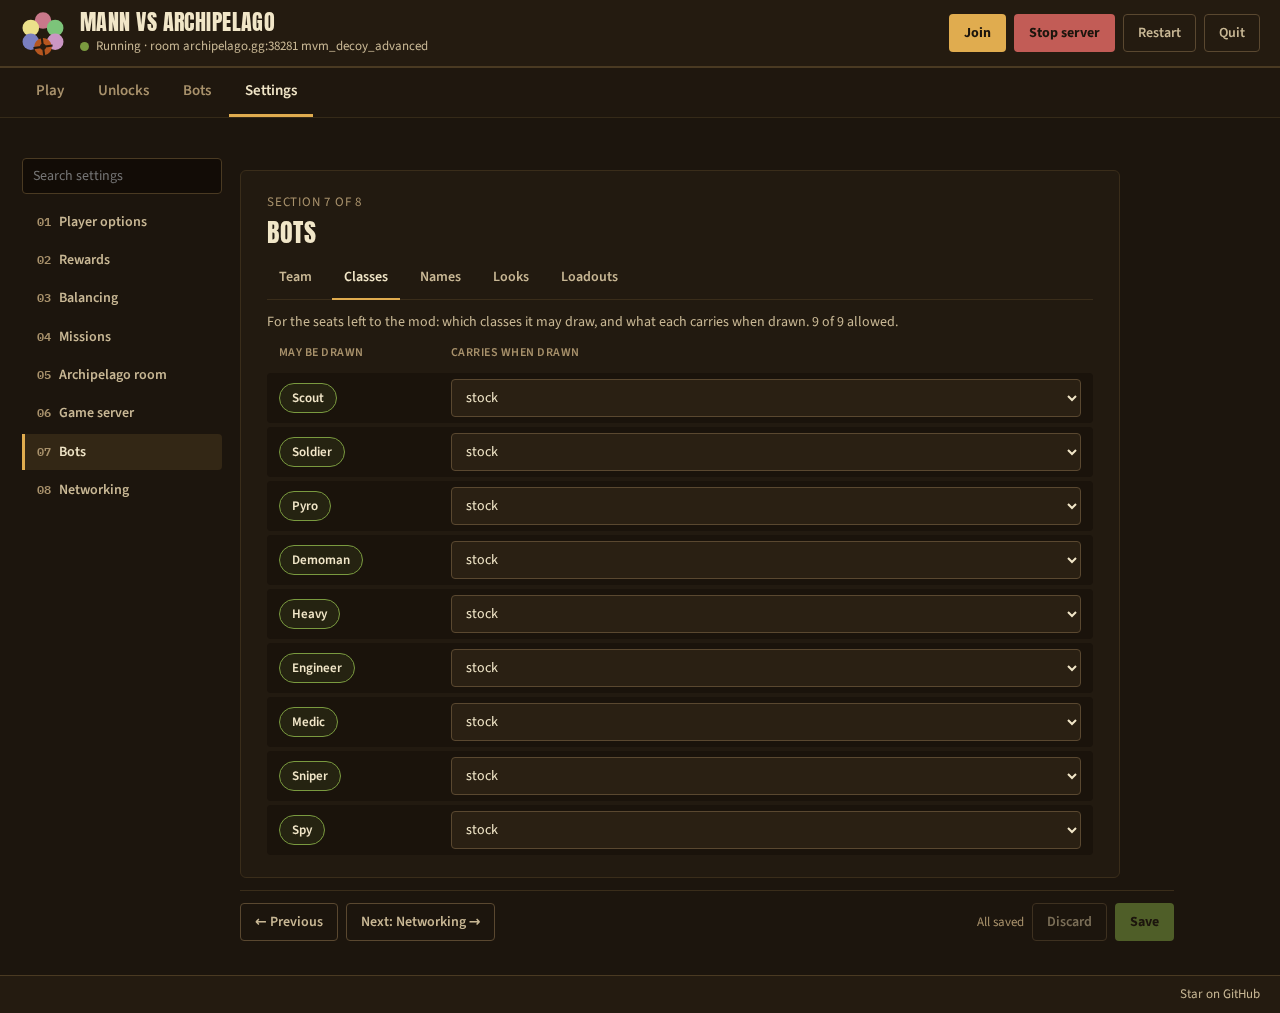Select the Team sub-tab

point(295,277)
